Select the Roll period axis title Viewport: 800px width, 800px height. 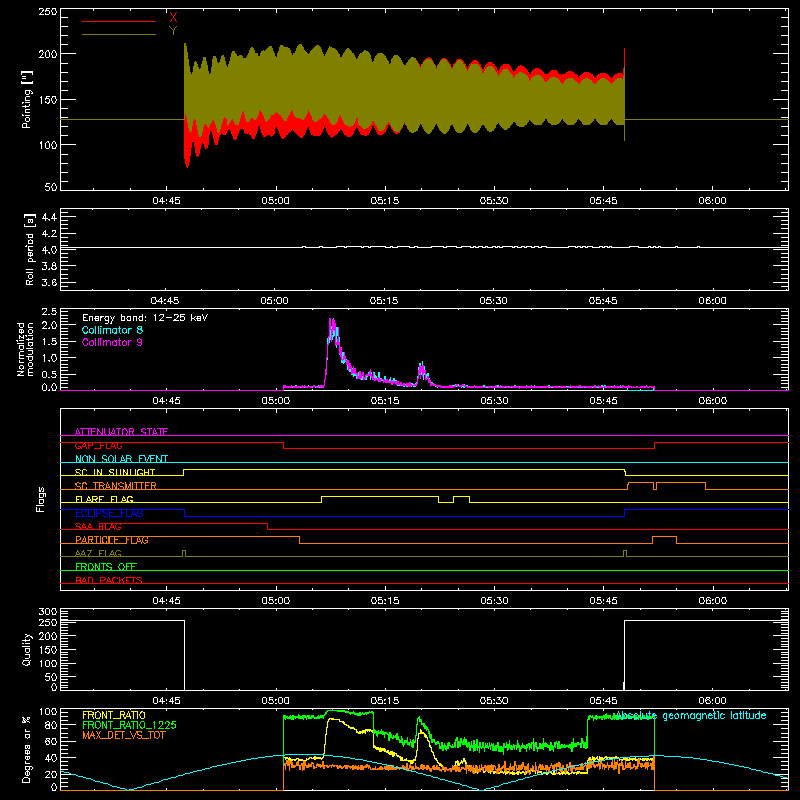click(30, 249)
